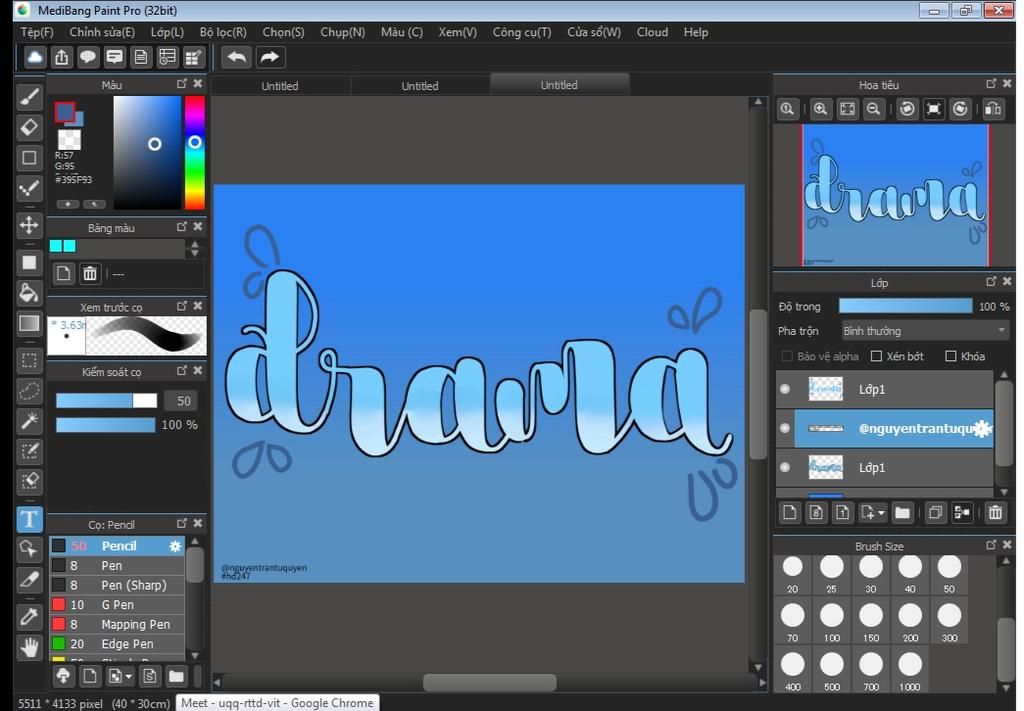Delete palette color with trash icon

(x=90, y=274)
